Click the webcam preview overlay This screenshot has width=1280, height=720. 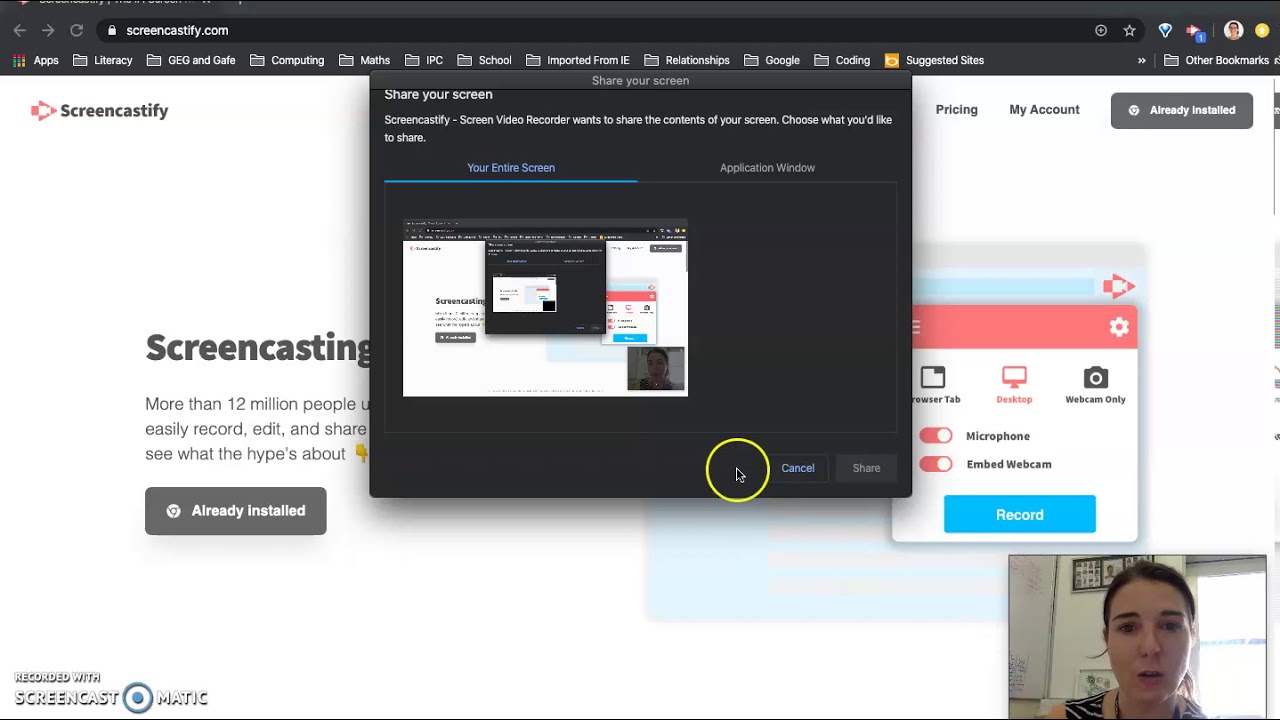tap(1137, 635)
